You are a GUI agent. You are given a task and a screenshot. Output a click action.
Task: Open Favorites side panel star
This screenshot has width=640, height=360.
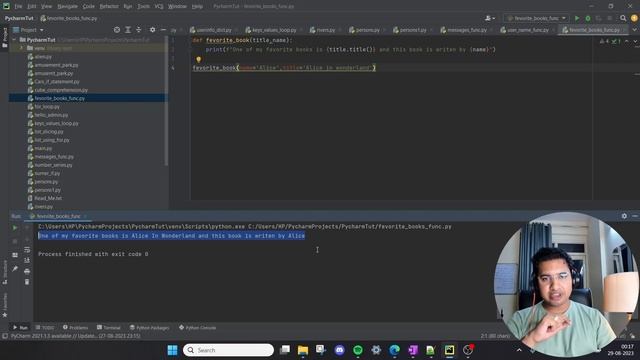5,315
